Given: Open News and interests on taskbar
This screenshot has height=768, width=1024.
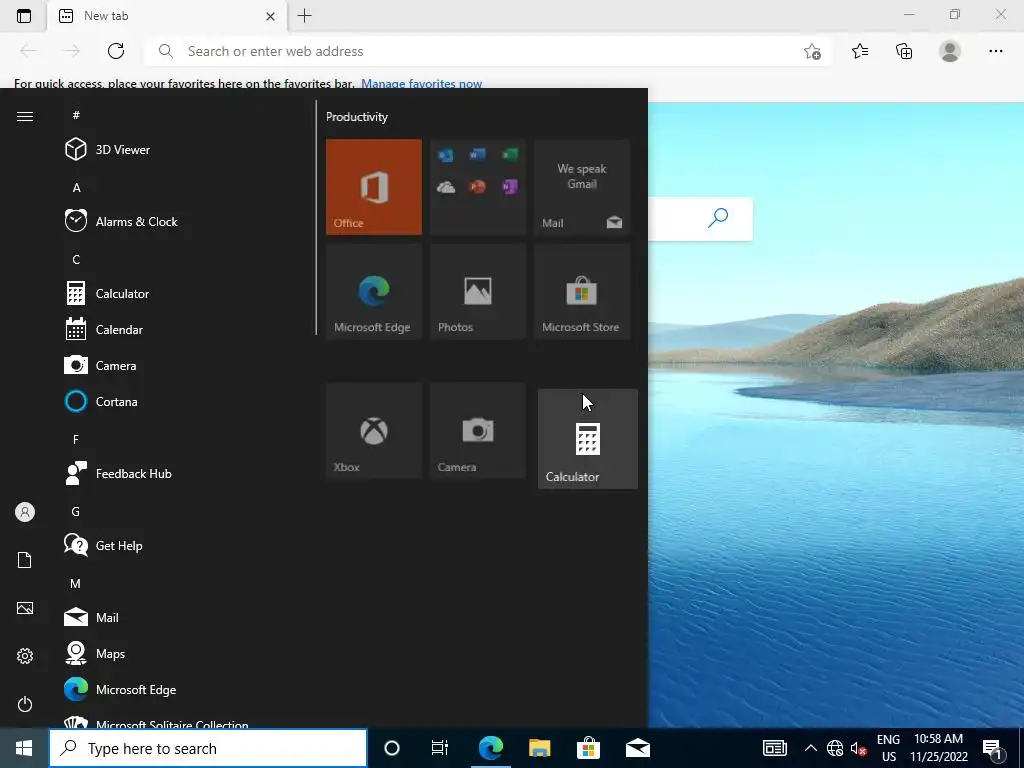Looking at the screenshot, I should [x=775, y=748].
